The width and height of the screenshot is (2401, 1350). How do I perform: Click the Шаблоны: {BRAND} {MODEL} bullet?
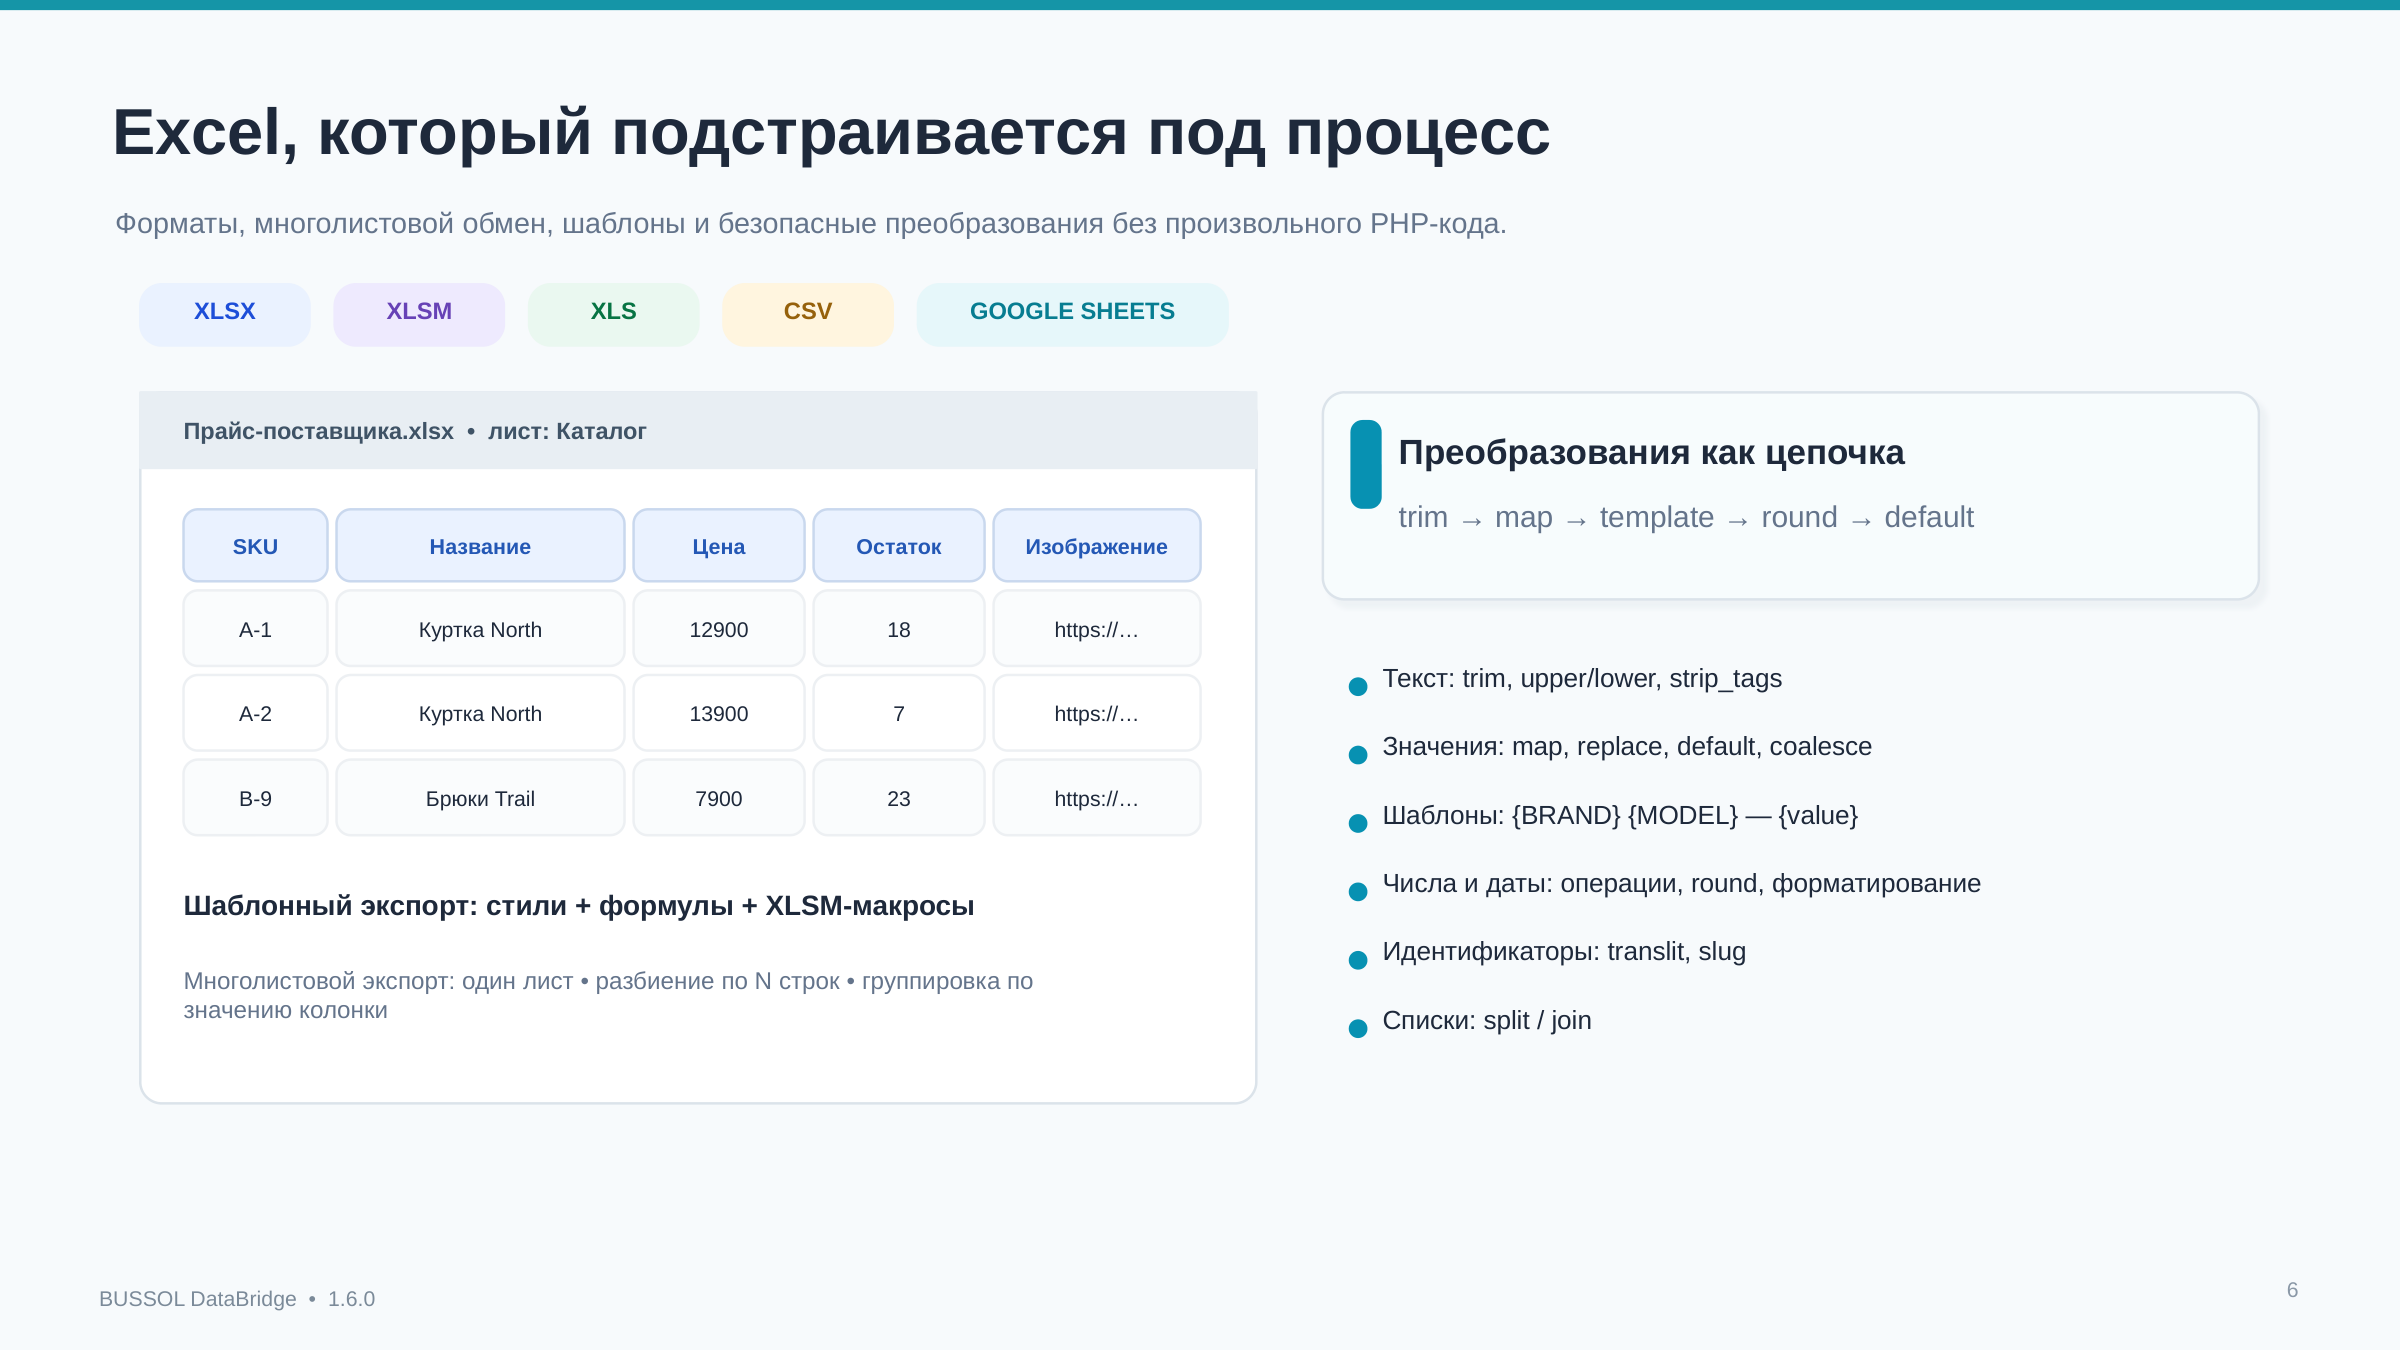point(1620,815)
